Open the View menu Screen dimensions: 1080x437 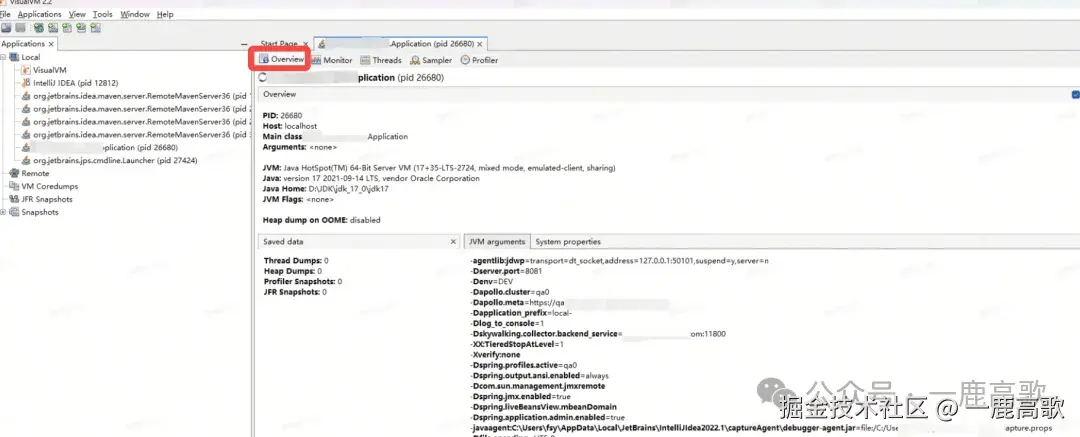coord(77,14)
